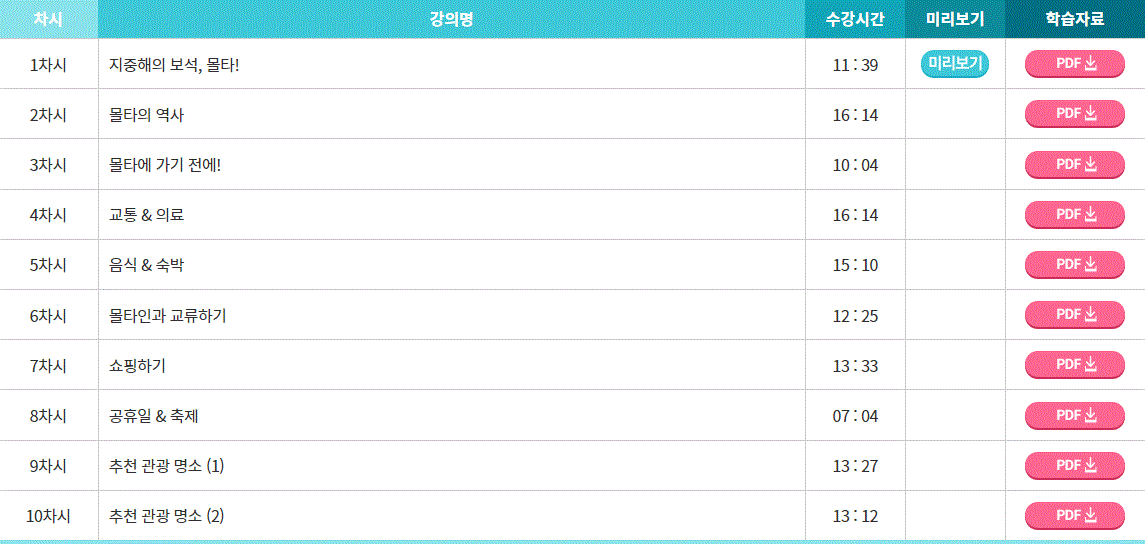Select the 몰타의 역사 lesson title
The height and width of the screenshot is (544, 1145).
142,115
